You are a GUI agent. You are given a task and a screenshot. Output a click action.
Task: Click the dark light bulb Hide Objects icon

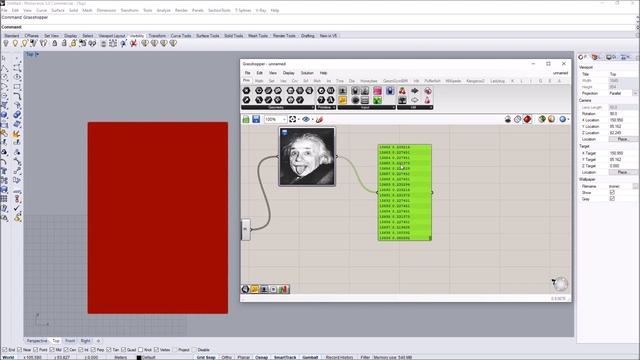[6, 43]
